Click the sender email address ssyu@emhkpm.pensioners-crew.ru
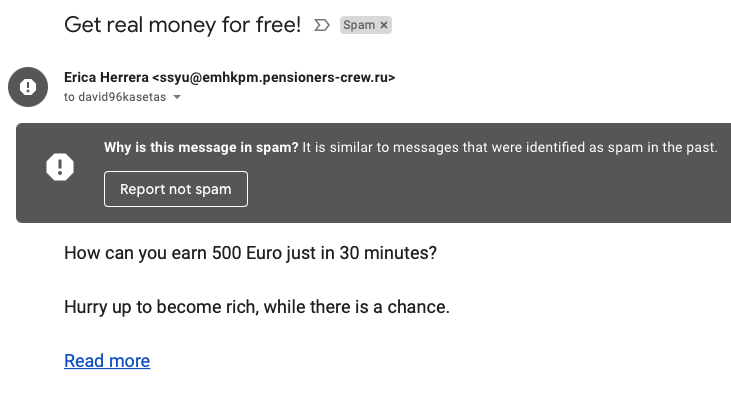Viewport: 731px width, 405px height. (x=274, y=77)
